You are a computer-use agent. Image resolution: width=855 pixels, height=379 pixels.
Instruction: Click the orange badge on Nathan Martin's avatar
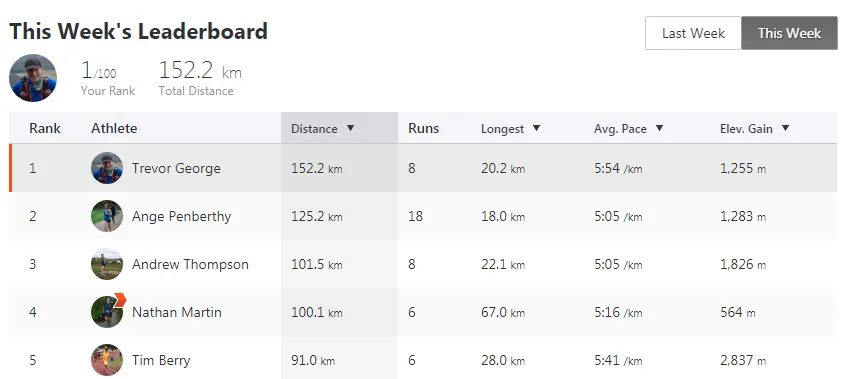120,299
